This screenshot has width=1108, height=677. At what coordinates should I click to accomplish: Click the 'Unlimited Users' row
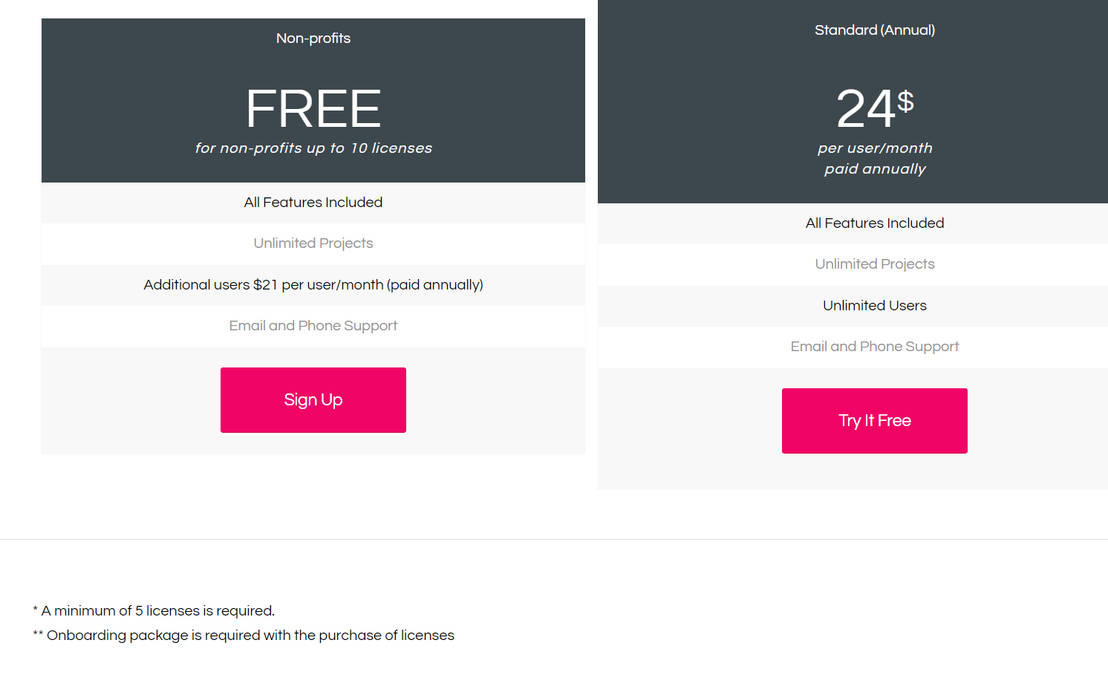pos(874,305)
